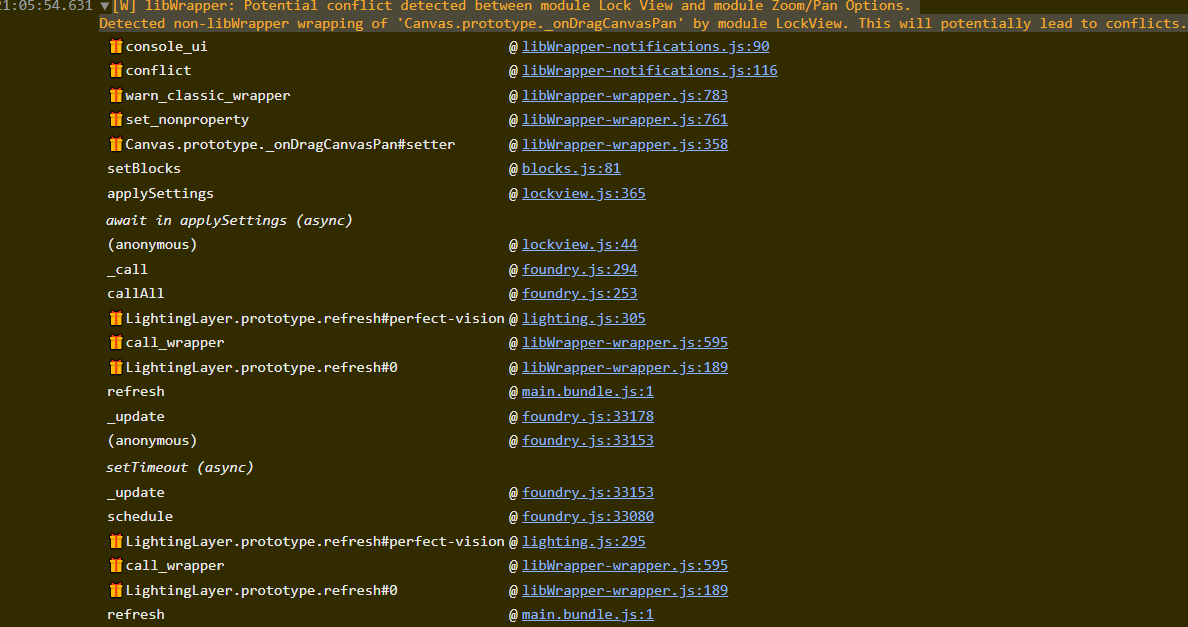Click Canvas.prototype._onDragCanvasPan#setter frame text
The image size is (1188, 627).
290,144
